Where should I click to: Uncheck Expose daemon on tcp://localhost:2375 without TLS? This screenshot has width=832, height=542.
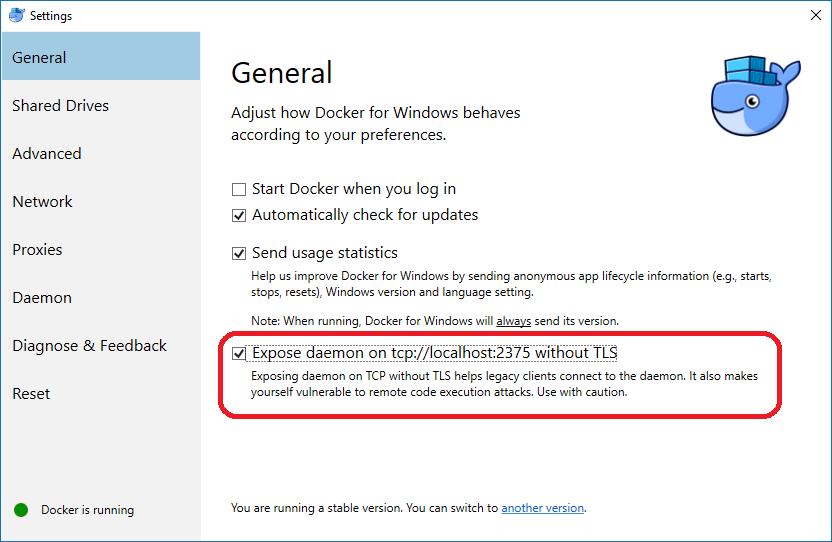(239, 353)
